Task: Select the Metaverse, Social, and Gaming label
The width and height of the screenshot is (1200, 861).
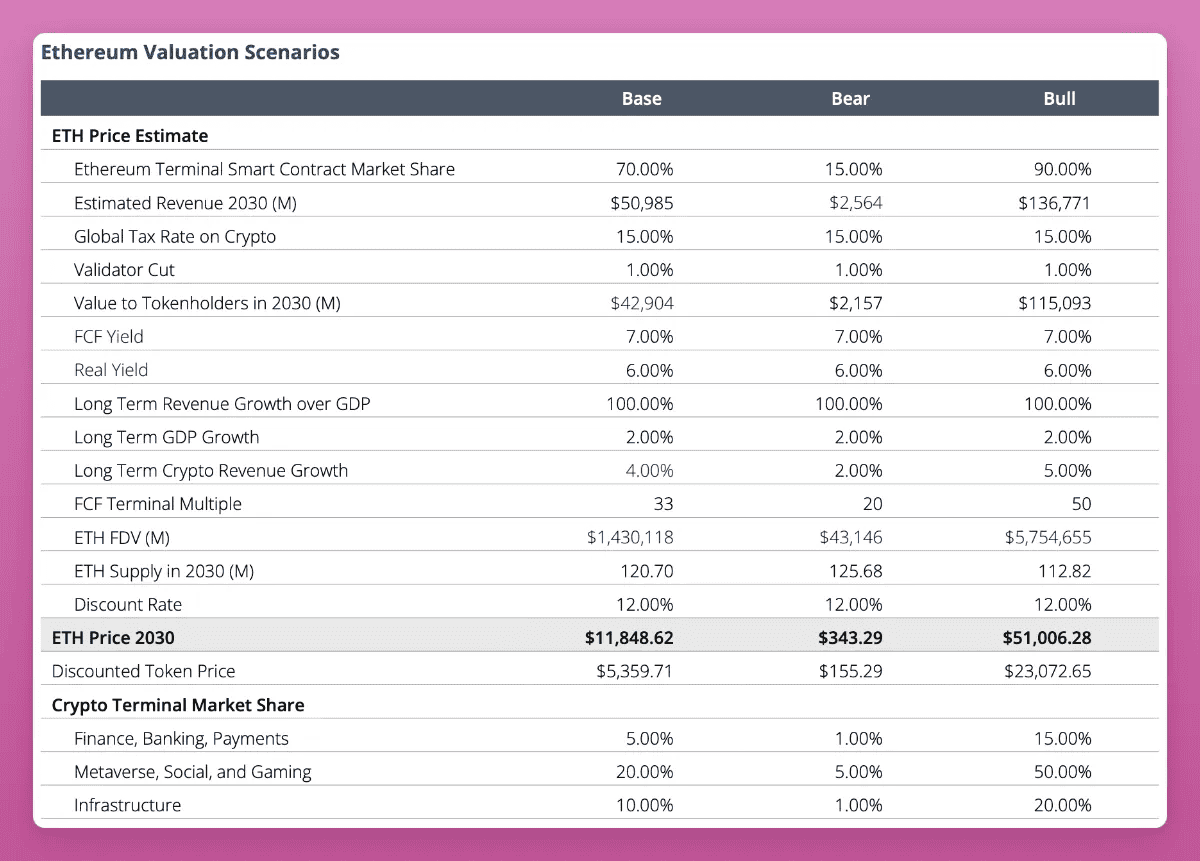Action: (192, 772)
